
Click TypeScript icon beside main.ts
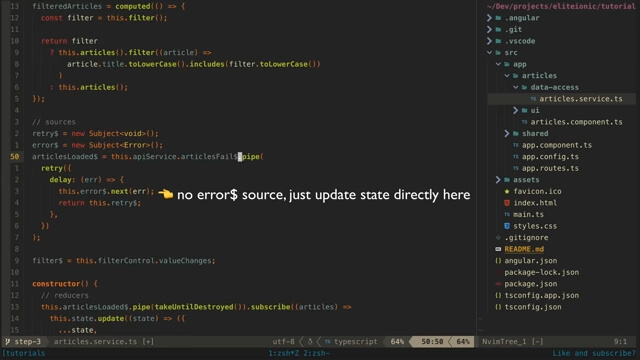click(x=507, y=214)
